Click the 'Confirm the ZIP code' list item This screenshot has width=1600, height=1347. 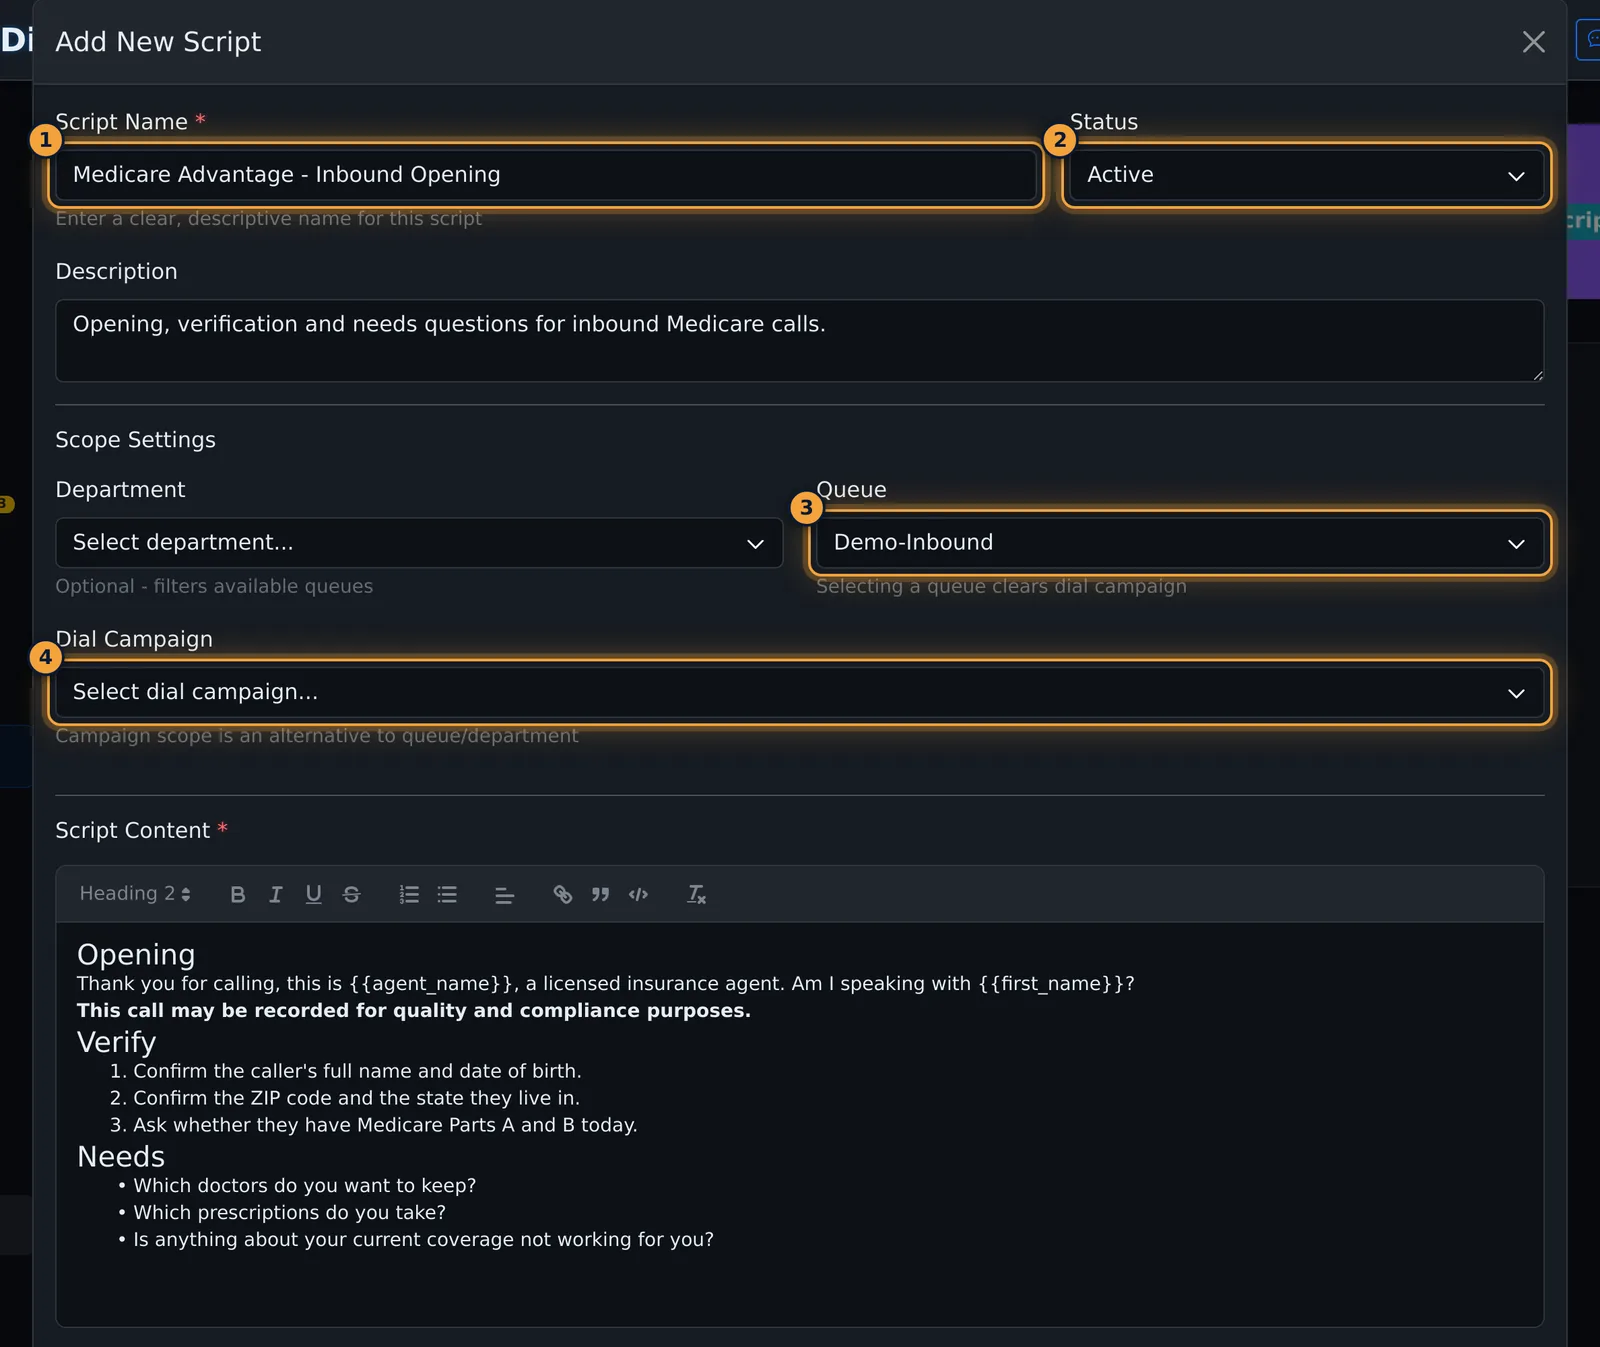pos(357,1098)
